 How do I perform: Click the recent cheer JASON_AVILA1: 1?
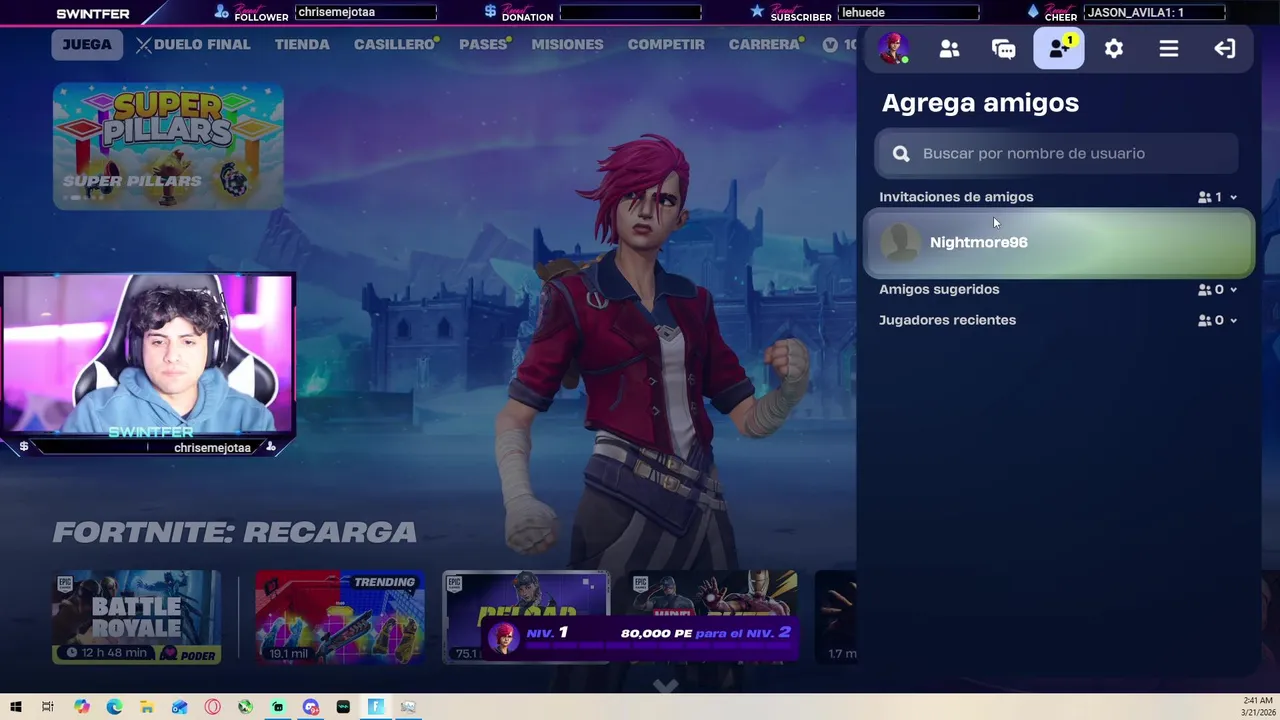(1155, 13)
